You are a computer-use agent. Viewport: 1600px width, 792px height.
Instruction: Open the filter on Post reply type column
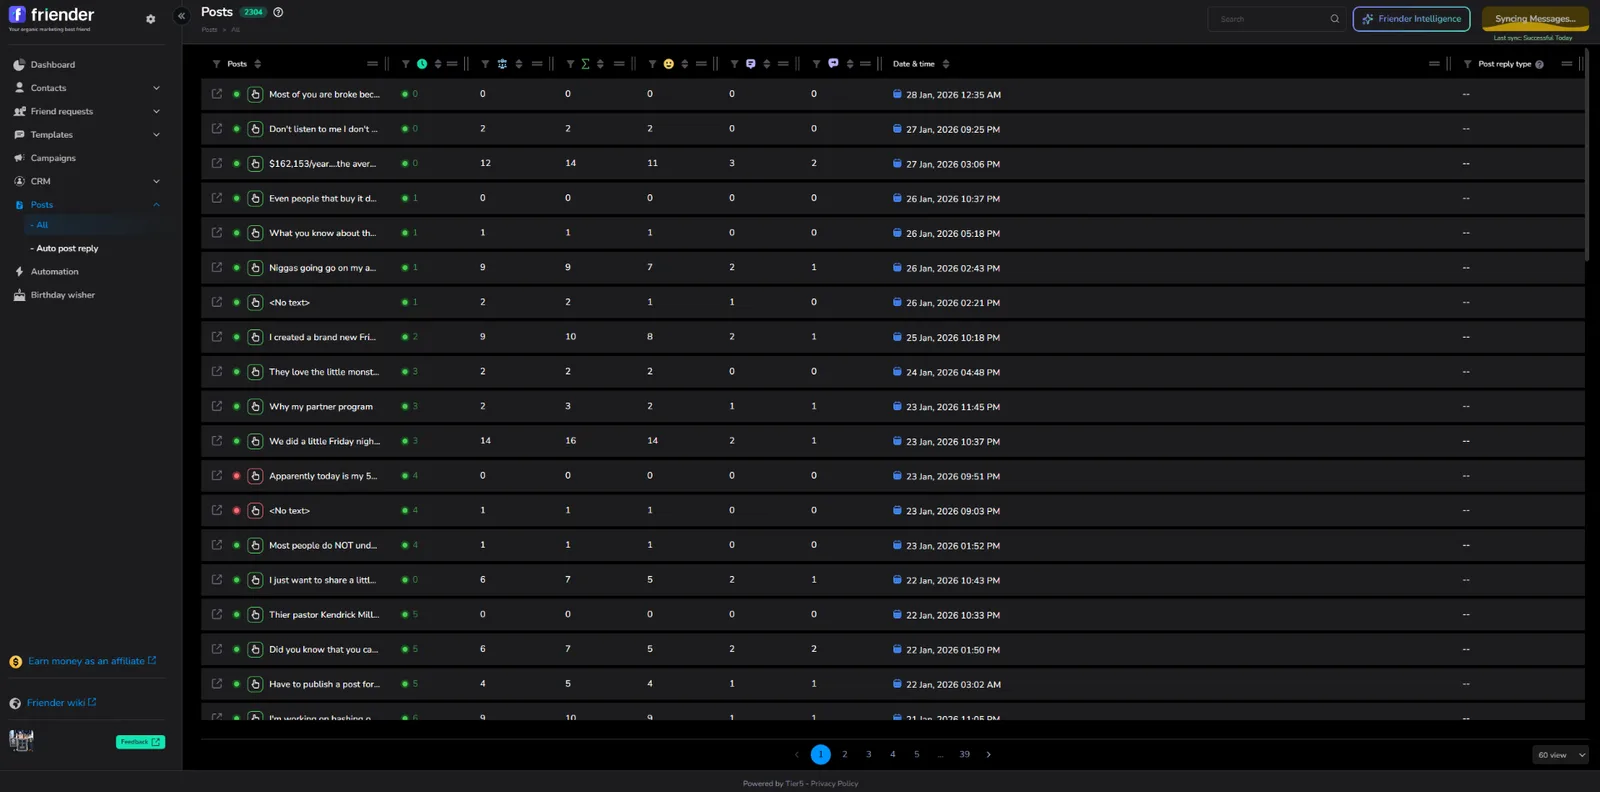click(1467, 64)
